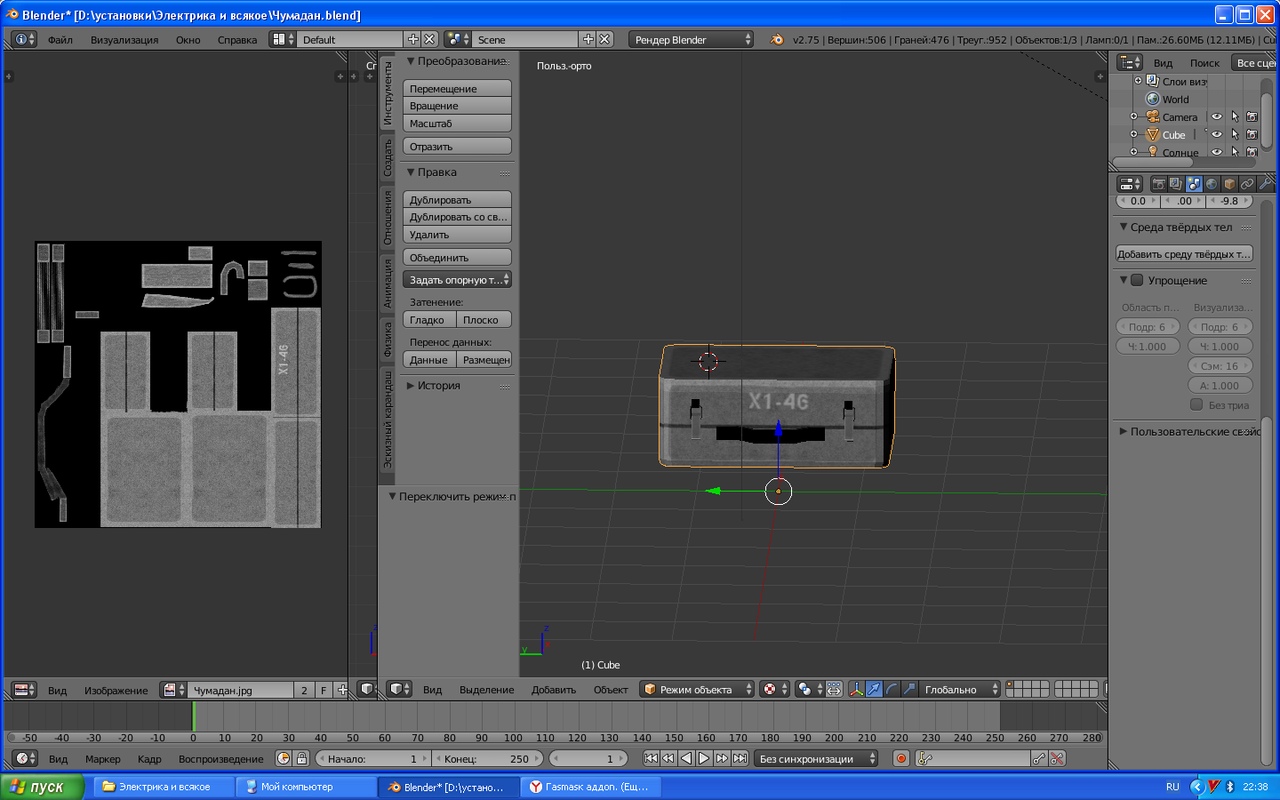This screenshot has height=800, width=1280.
Task: Click the lock time to other windows icon
Action: pos(301,759)
